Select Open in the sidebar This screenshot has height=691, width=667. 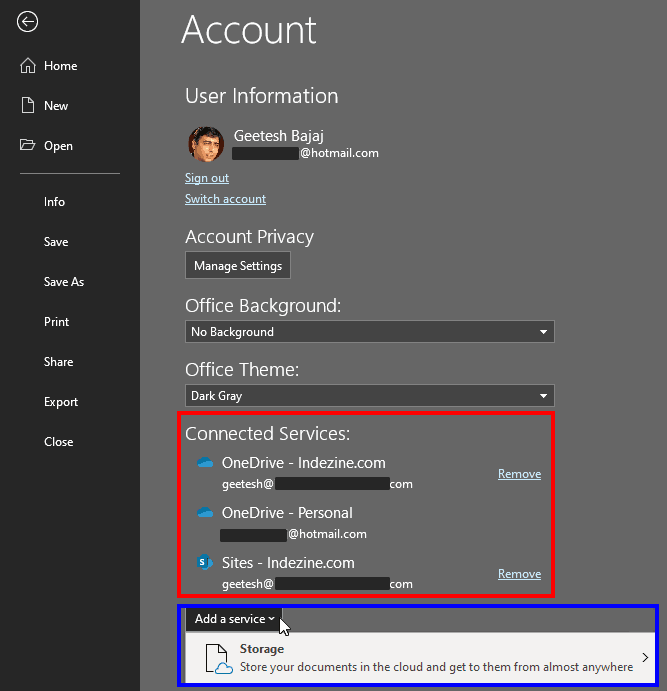click(x=58, y=145)
